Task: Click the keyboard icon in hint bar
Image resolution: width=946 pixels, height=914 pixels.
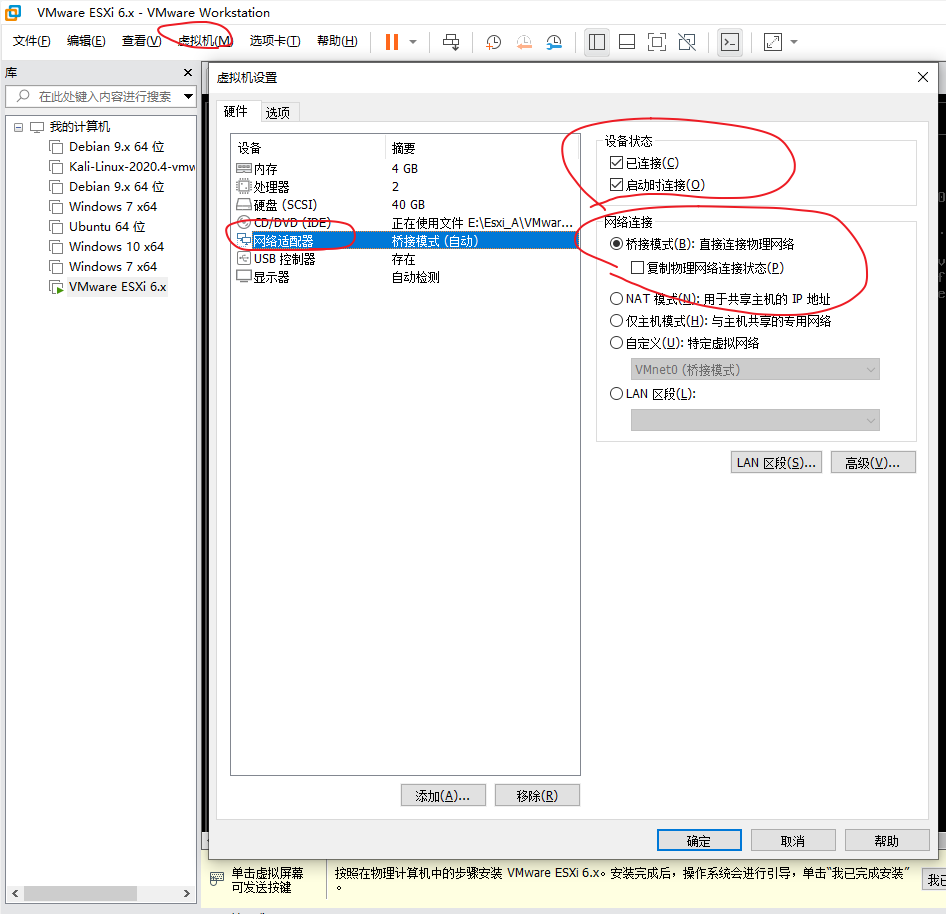Action: (217, 878)
